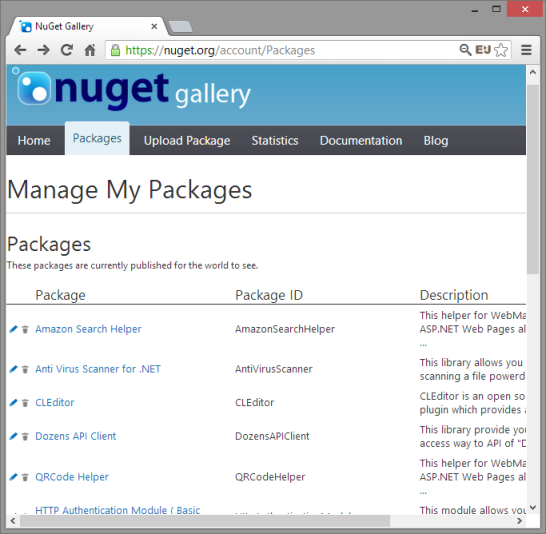Click the Manage My Packages heading

coord(130,190)
